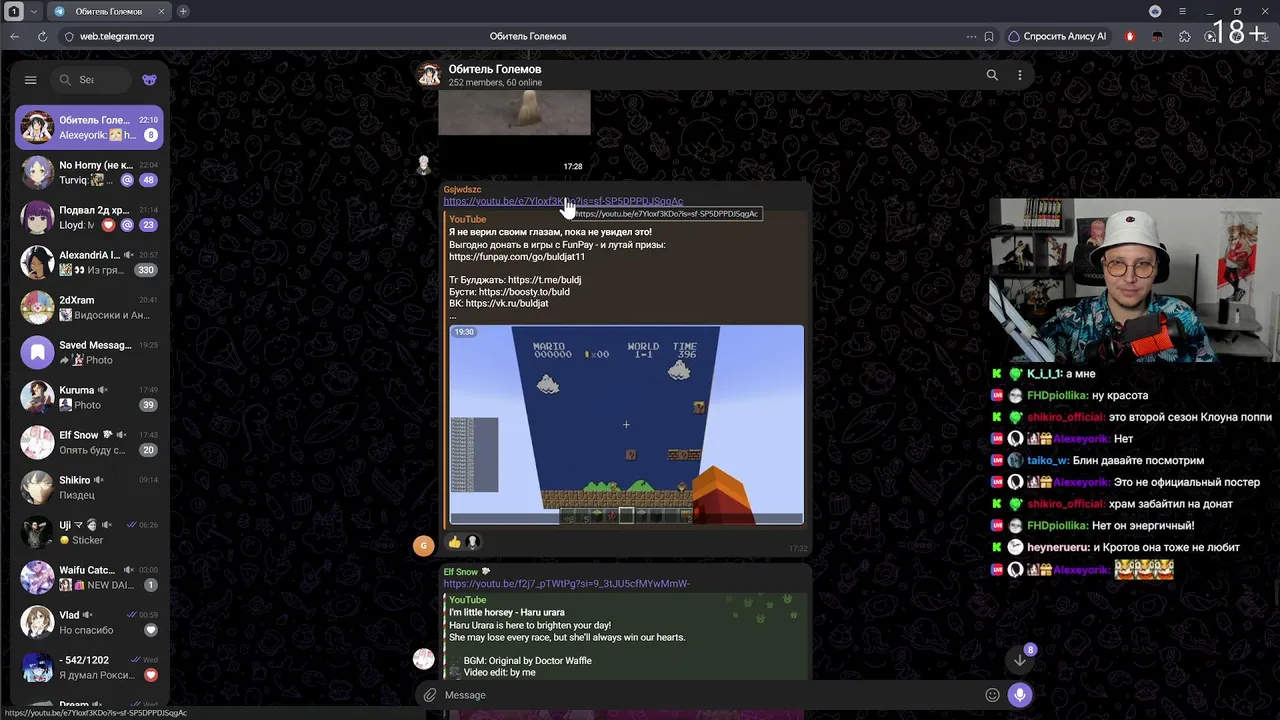
Task: Click the browser profile avatar icon
Action: [x=1155, y=11]
